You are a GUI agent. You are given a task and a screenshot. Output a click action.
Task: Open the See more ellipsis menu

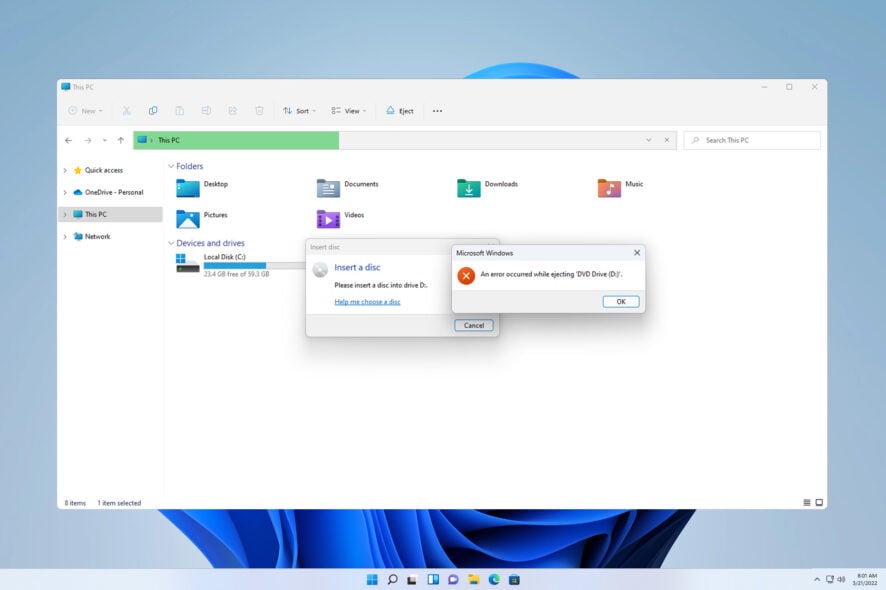click(x=437, y=111)
